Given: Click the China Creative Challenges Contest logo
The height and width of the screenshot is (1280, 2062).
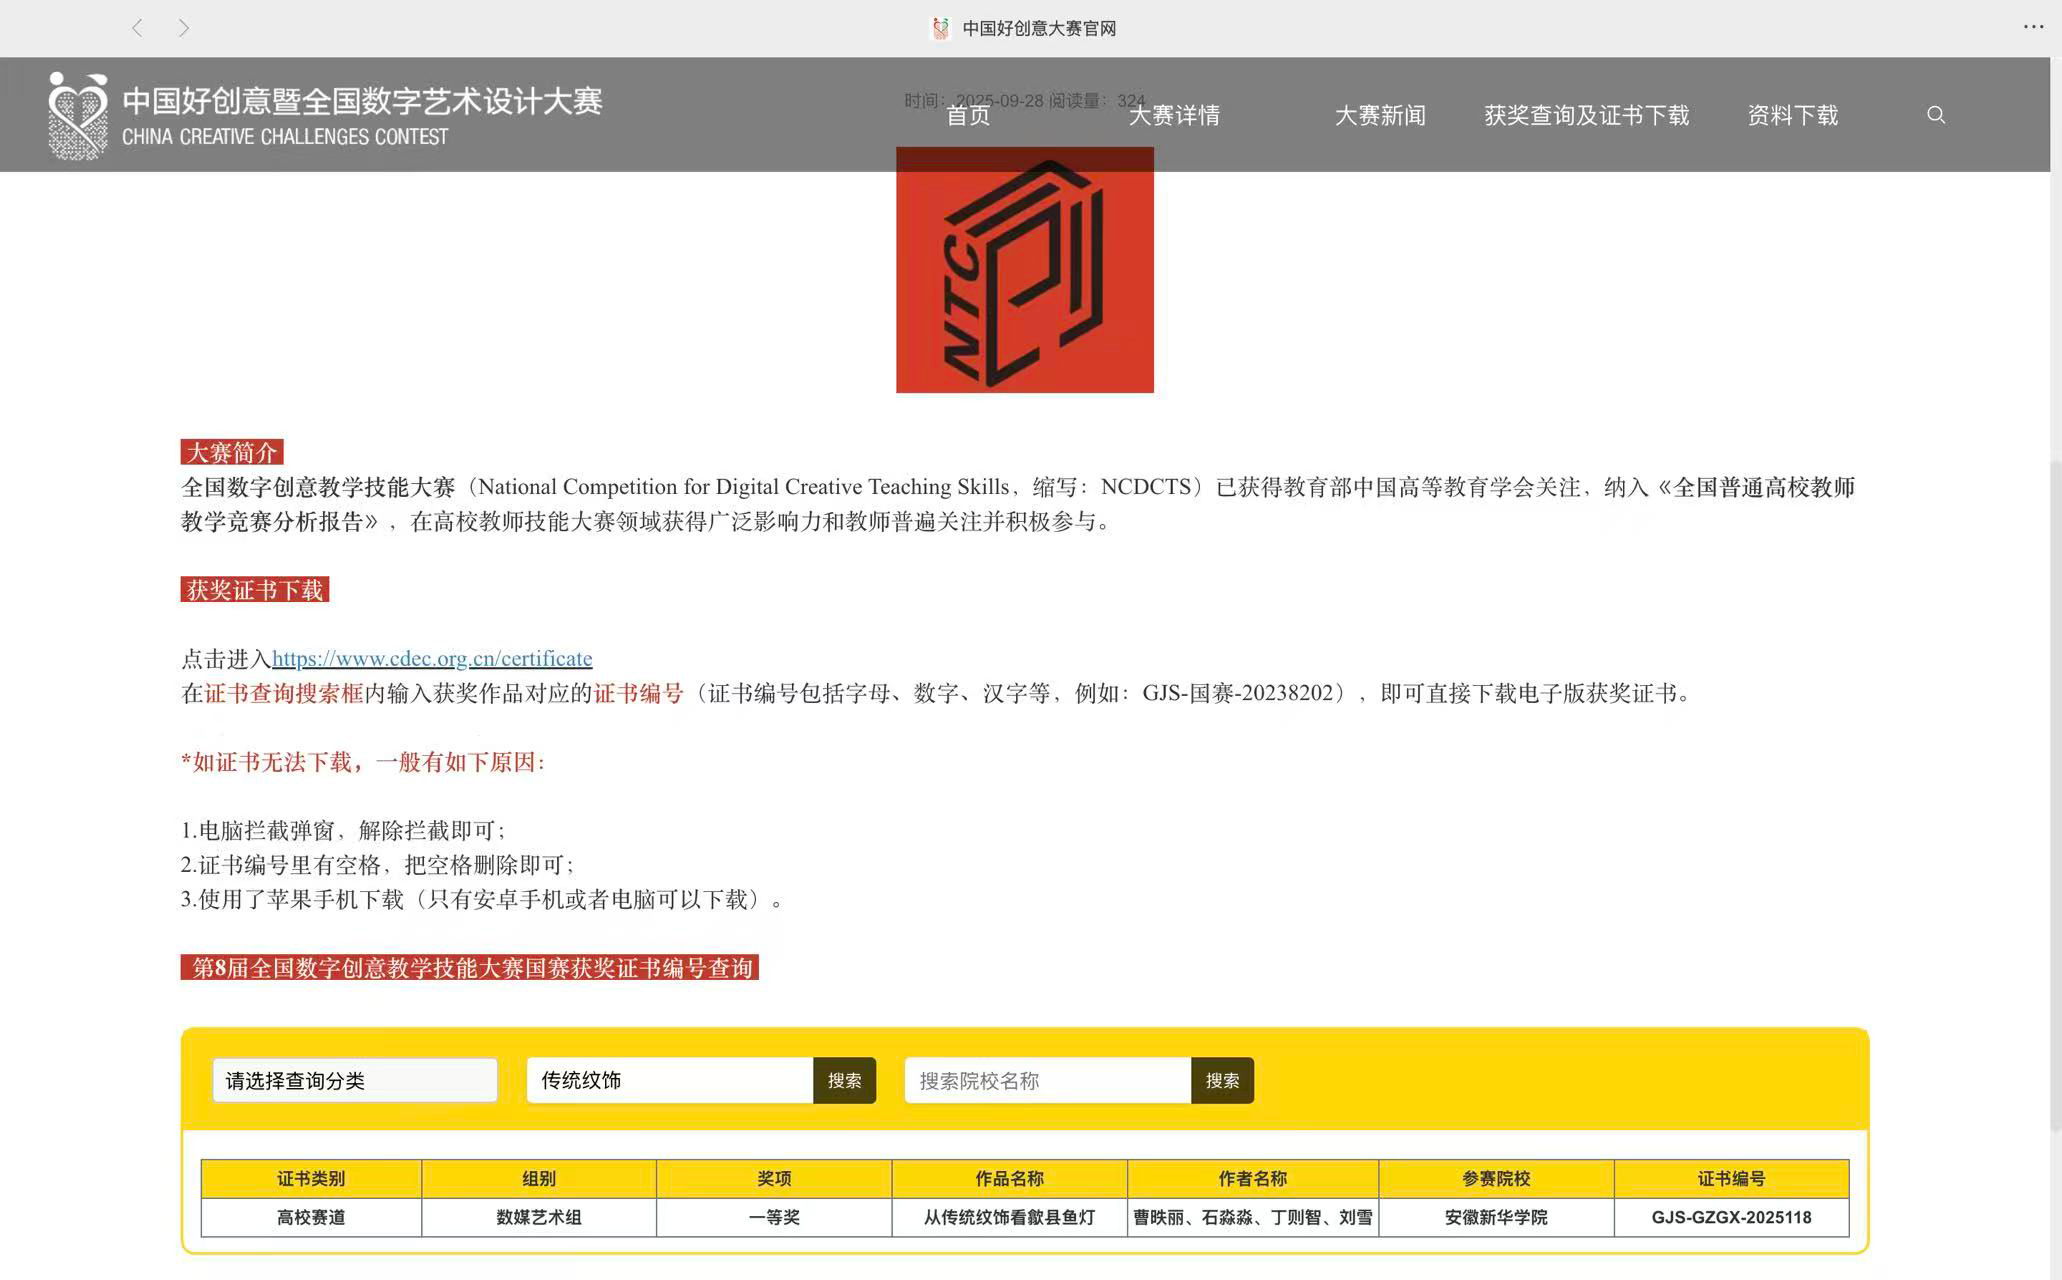Looking at the screenshot, I should tap(78, 116).
